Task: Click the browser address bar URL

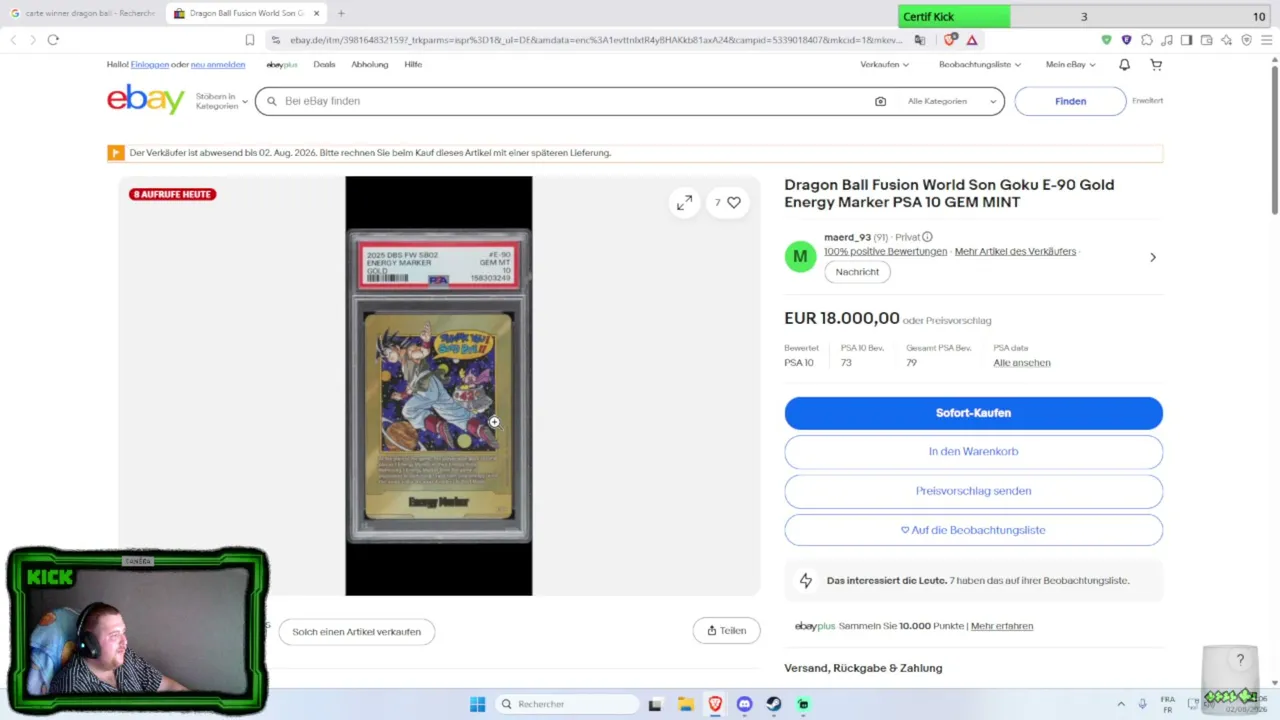Action: pos(595,40)
